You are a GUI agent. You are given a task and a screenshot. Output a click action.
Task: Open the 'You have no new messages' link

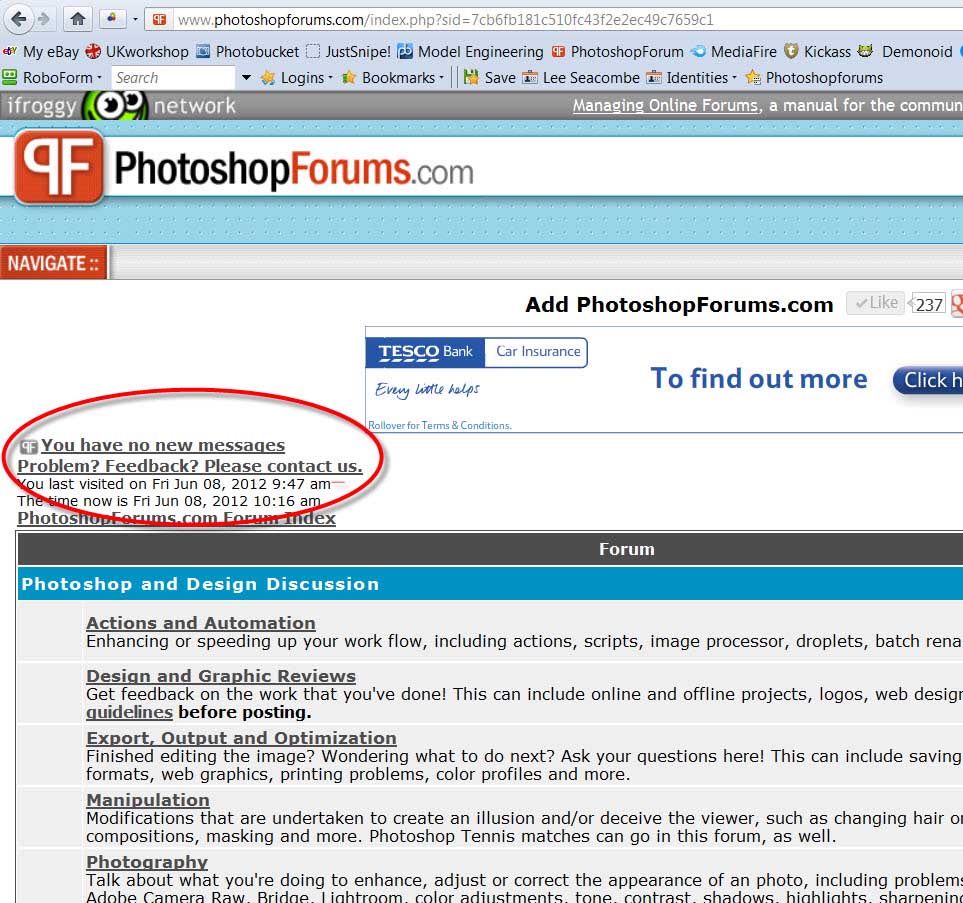point(162,445)
